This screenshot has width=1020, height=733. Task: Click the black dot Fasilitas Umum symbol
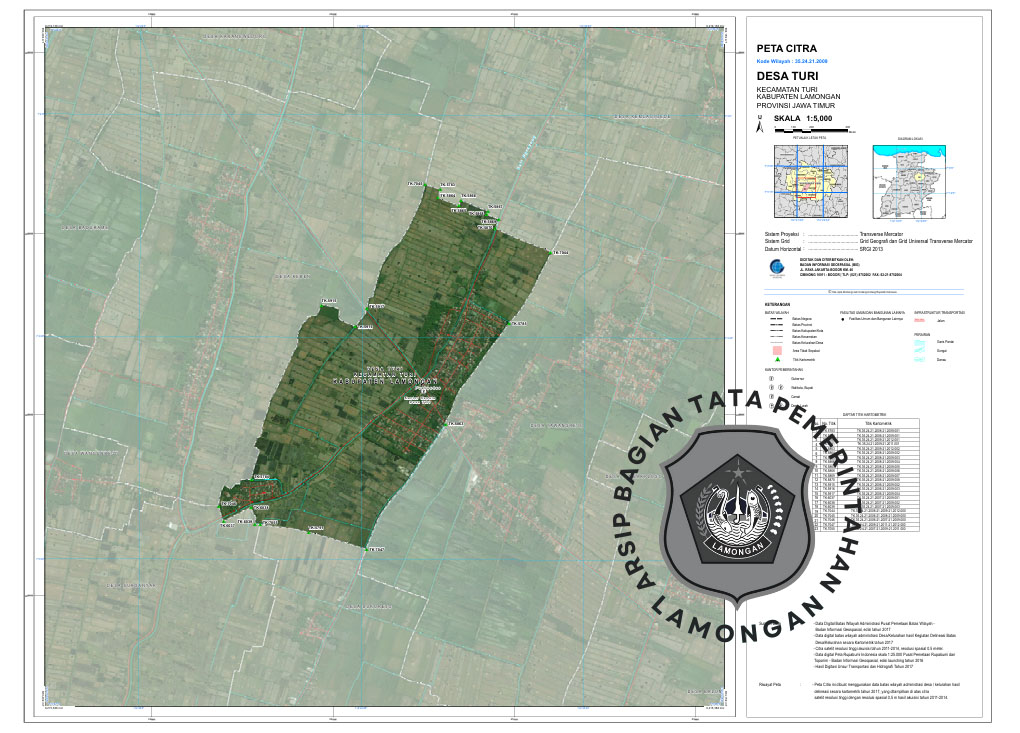843,319
